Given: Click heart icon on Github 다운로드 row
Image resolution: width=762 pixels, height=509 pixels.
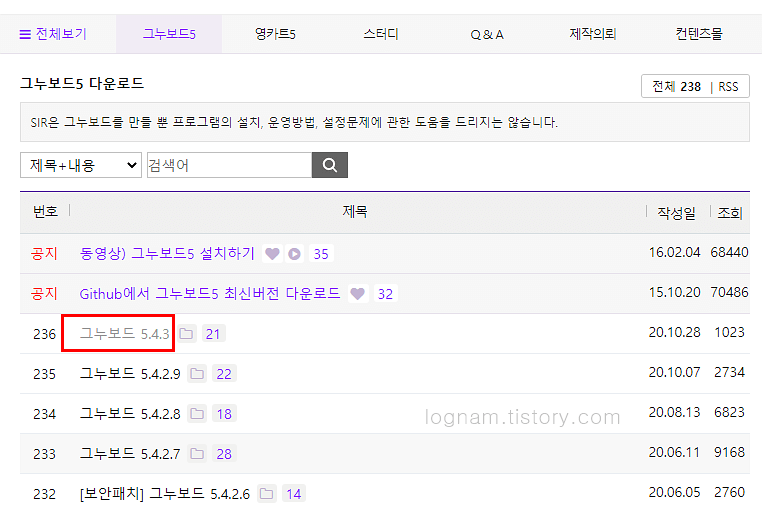Looking at the screenshot, I should [x=358, y=294].
